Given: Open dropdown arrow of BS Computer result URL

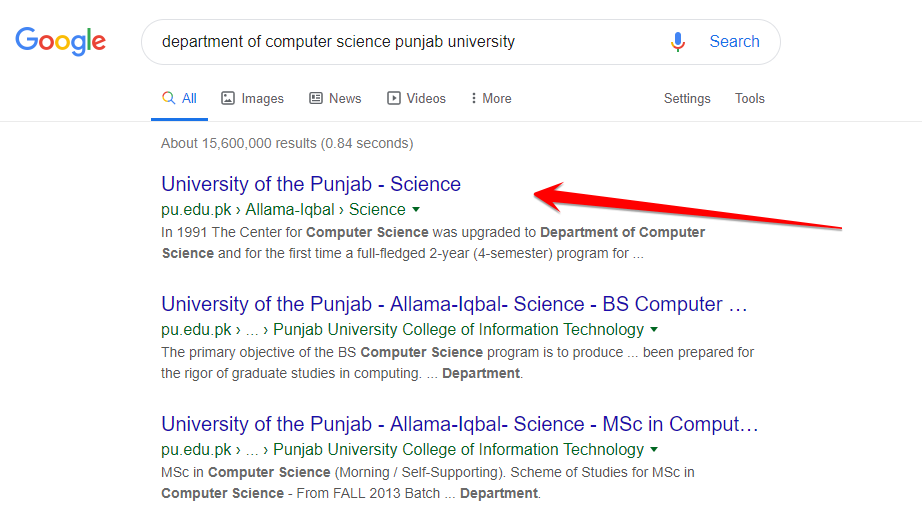Looking at the screenshot, I should coord(654,330).
